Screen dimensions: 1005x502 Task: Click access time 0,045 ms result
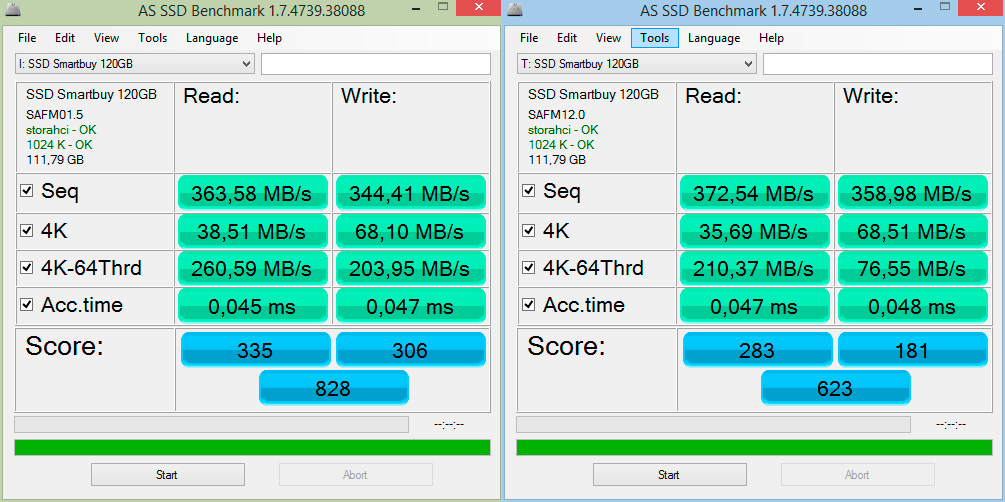[253, 306]
